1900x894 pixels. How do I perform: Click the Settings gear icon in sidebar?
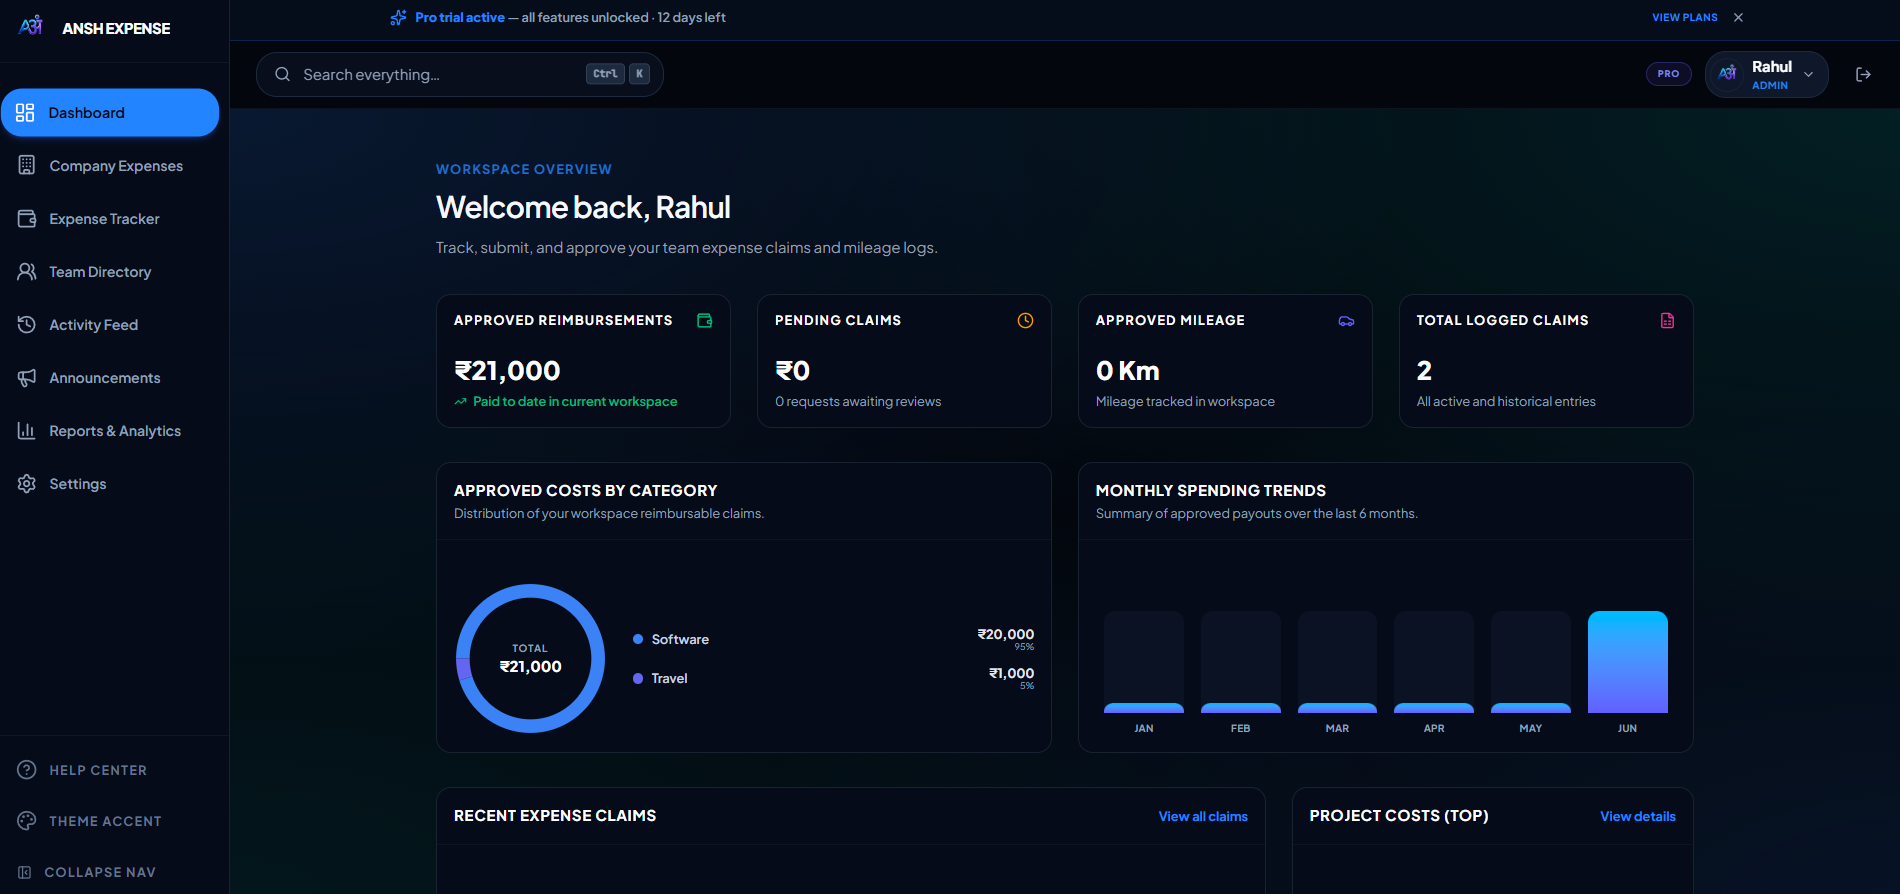pyautogui.click(x=27, y=483)
